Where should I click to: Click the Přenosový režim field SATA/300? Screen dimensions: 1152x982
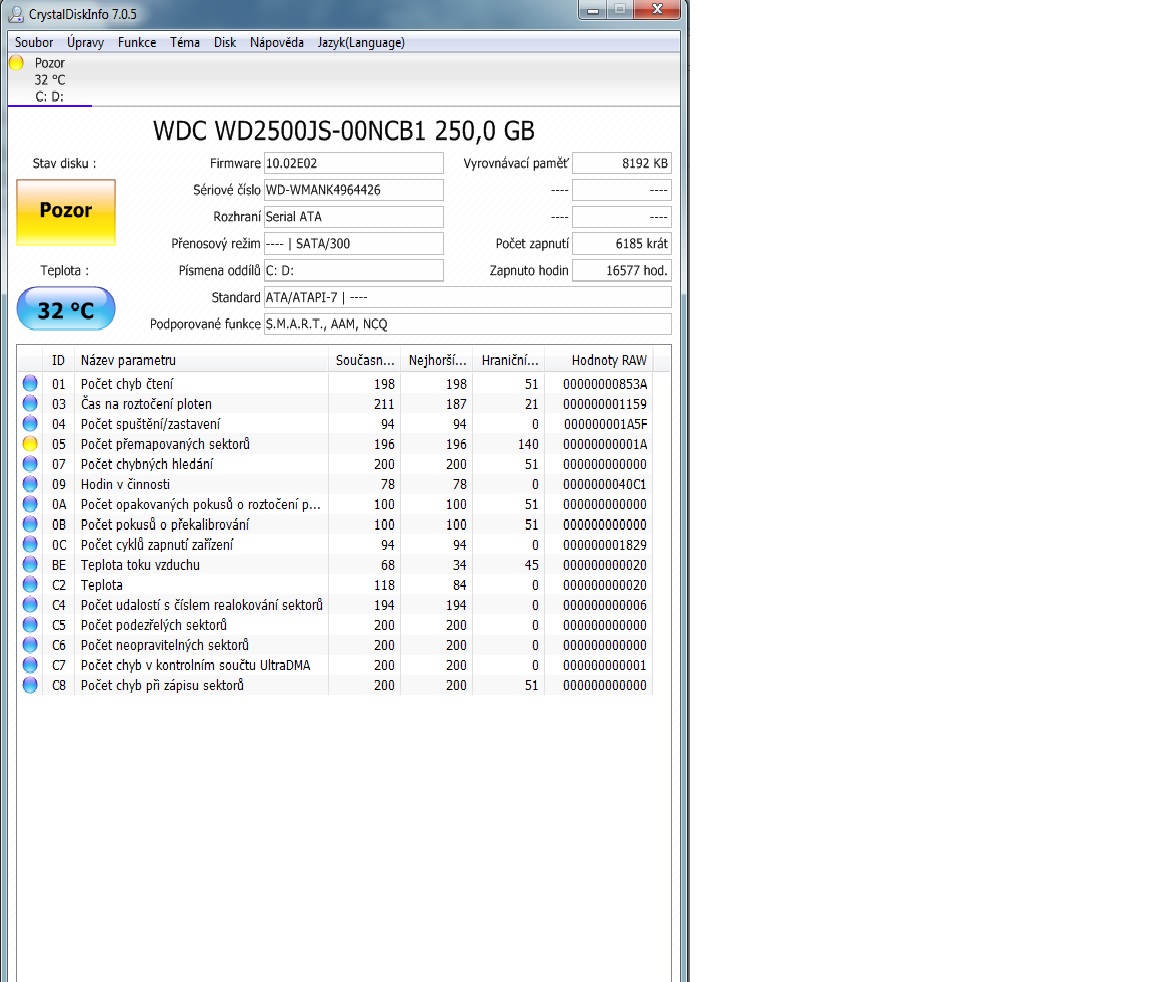pos(353,243)
